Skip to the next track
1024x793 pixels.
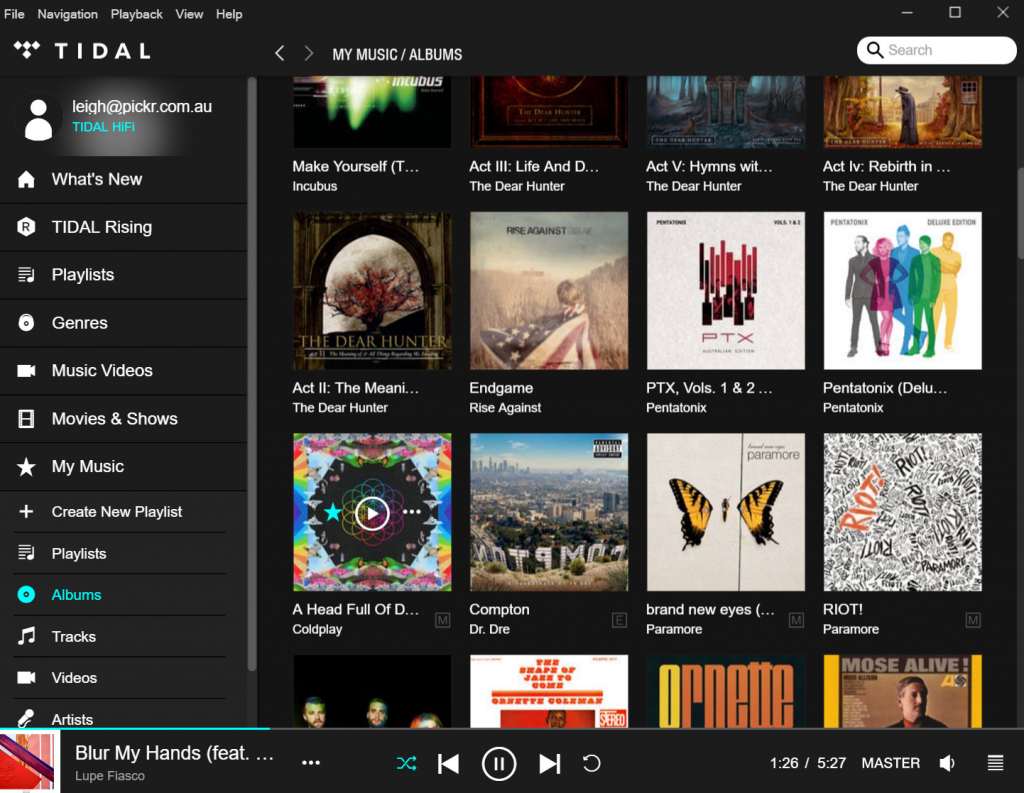click(x=549, y=764)
